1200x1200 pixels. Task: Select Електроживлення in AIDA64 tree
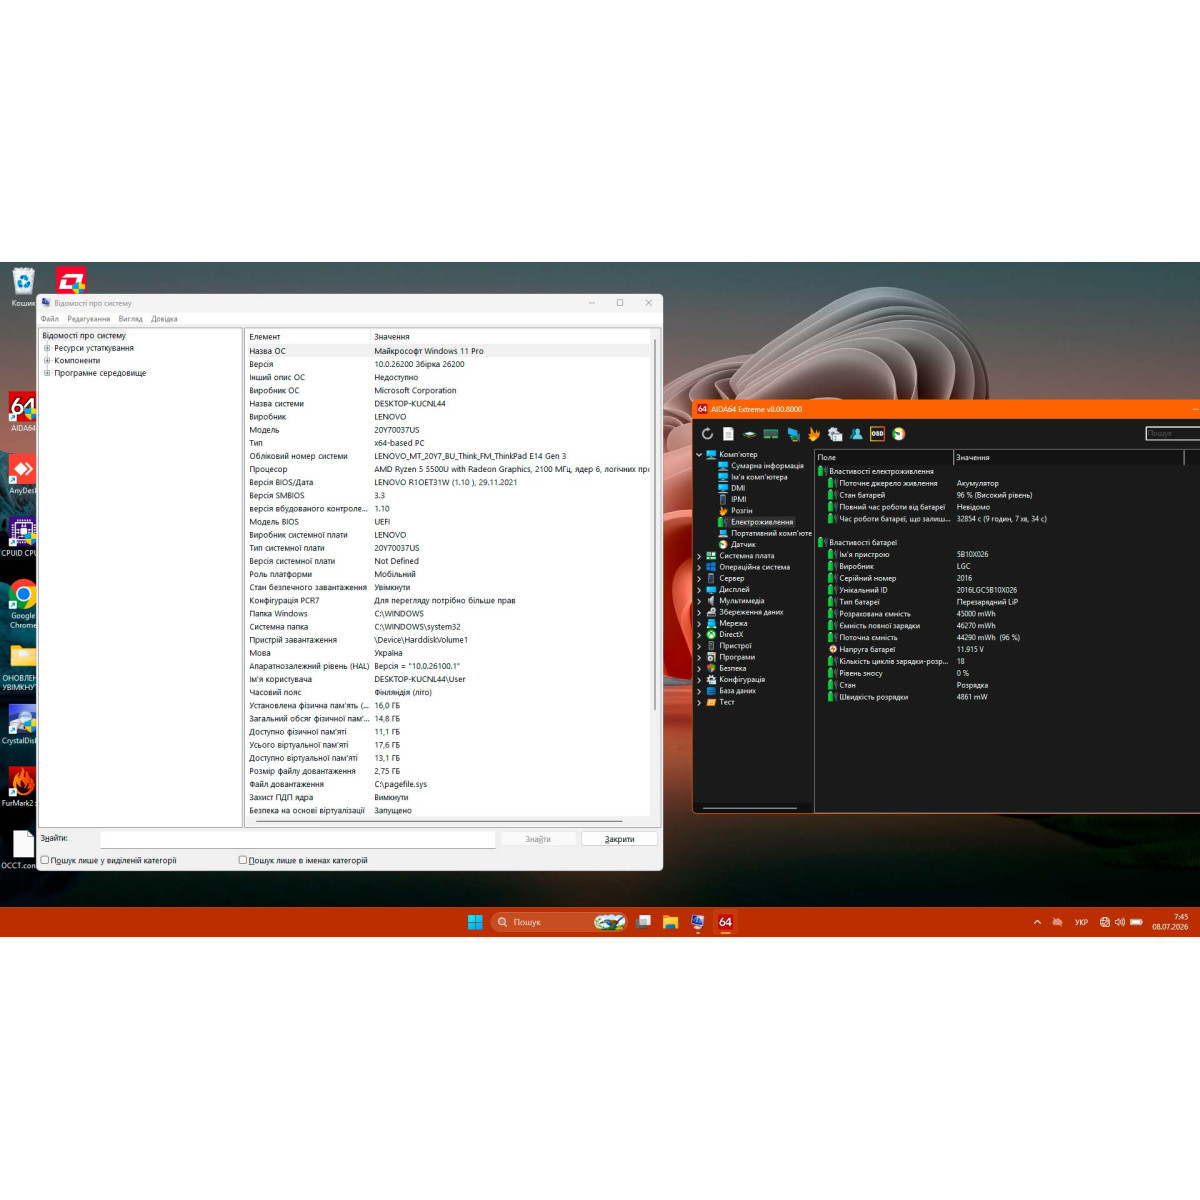[x=762, y=522]
